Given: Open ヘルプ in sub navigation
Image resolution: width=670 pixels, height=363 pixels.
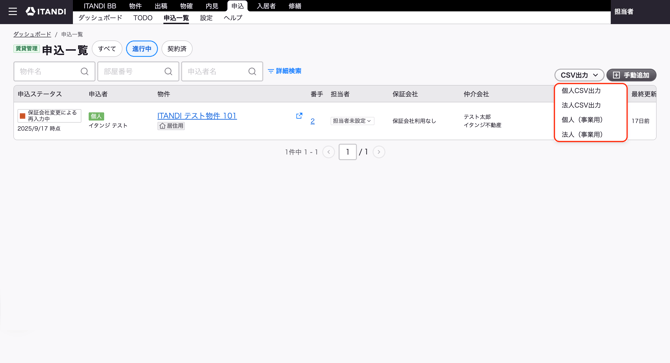Looking at the screenshot, I should (233, 18).
